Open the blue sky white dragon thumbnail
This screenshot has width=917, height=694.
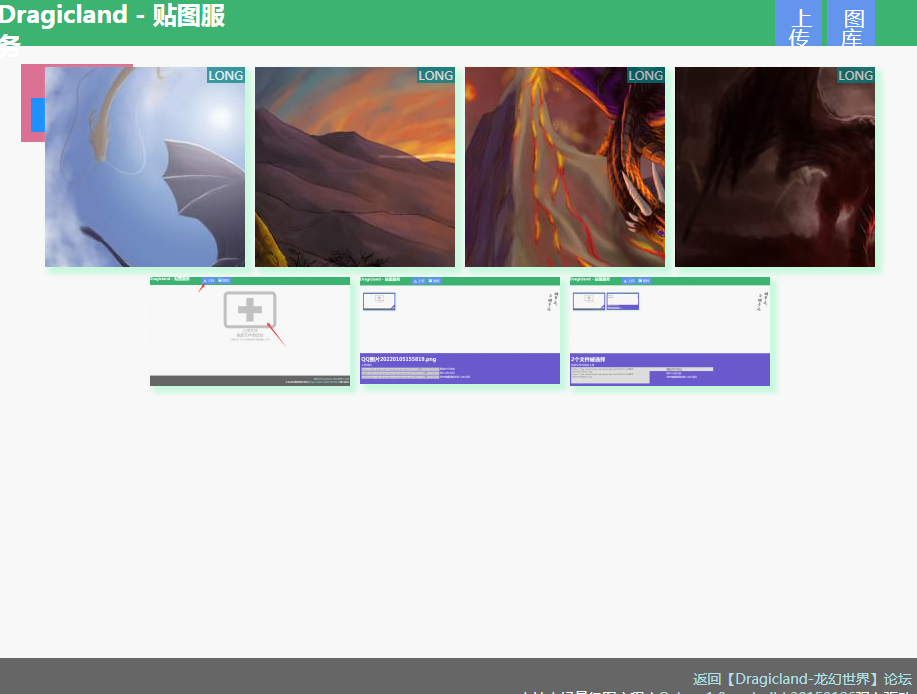point(145,167)
